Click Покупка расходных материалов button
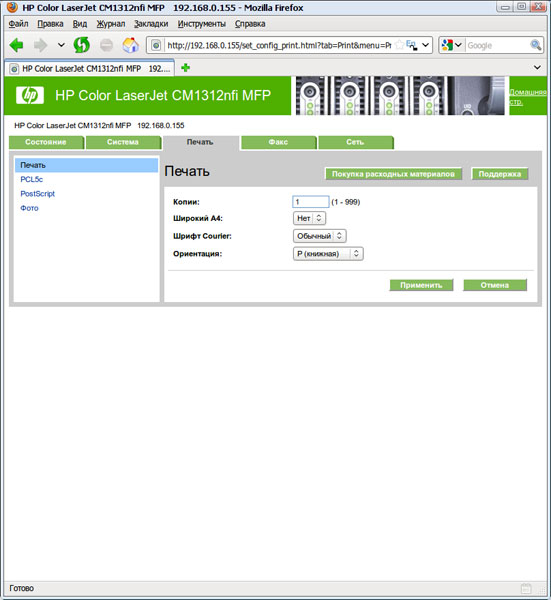The width and height of the screenshot is (551, 600). (393, 174)
